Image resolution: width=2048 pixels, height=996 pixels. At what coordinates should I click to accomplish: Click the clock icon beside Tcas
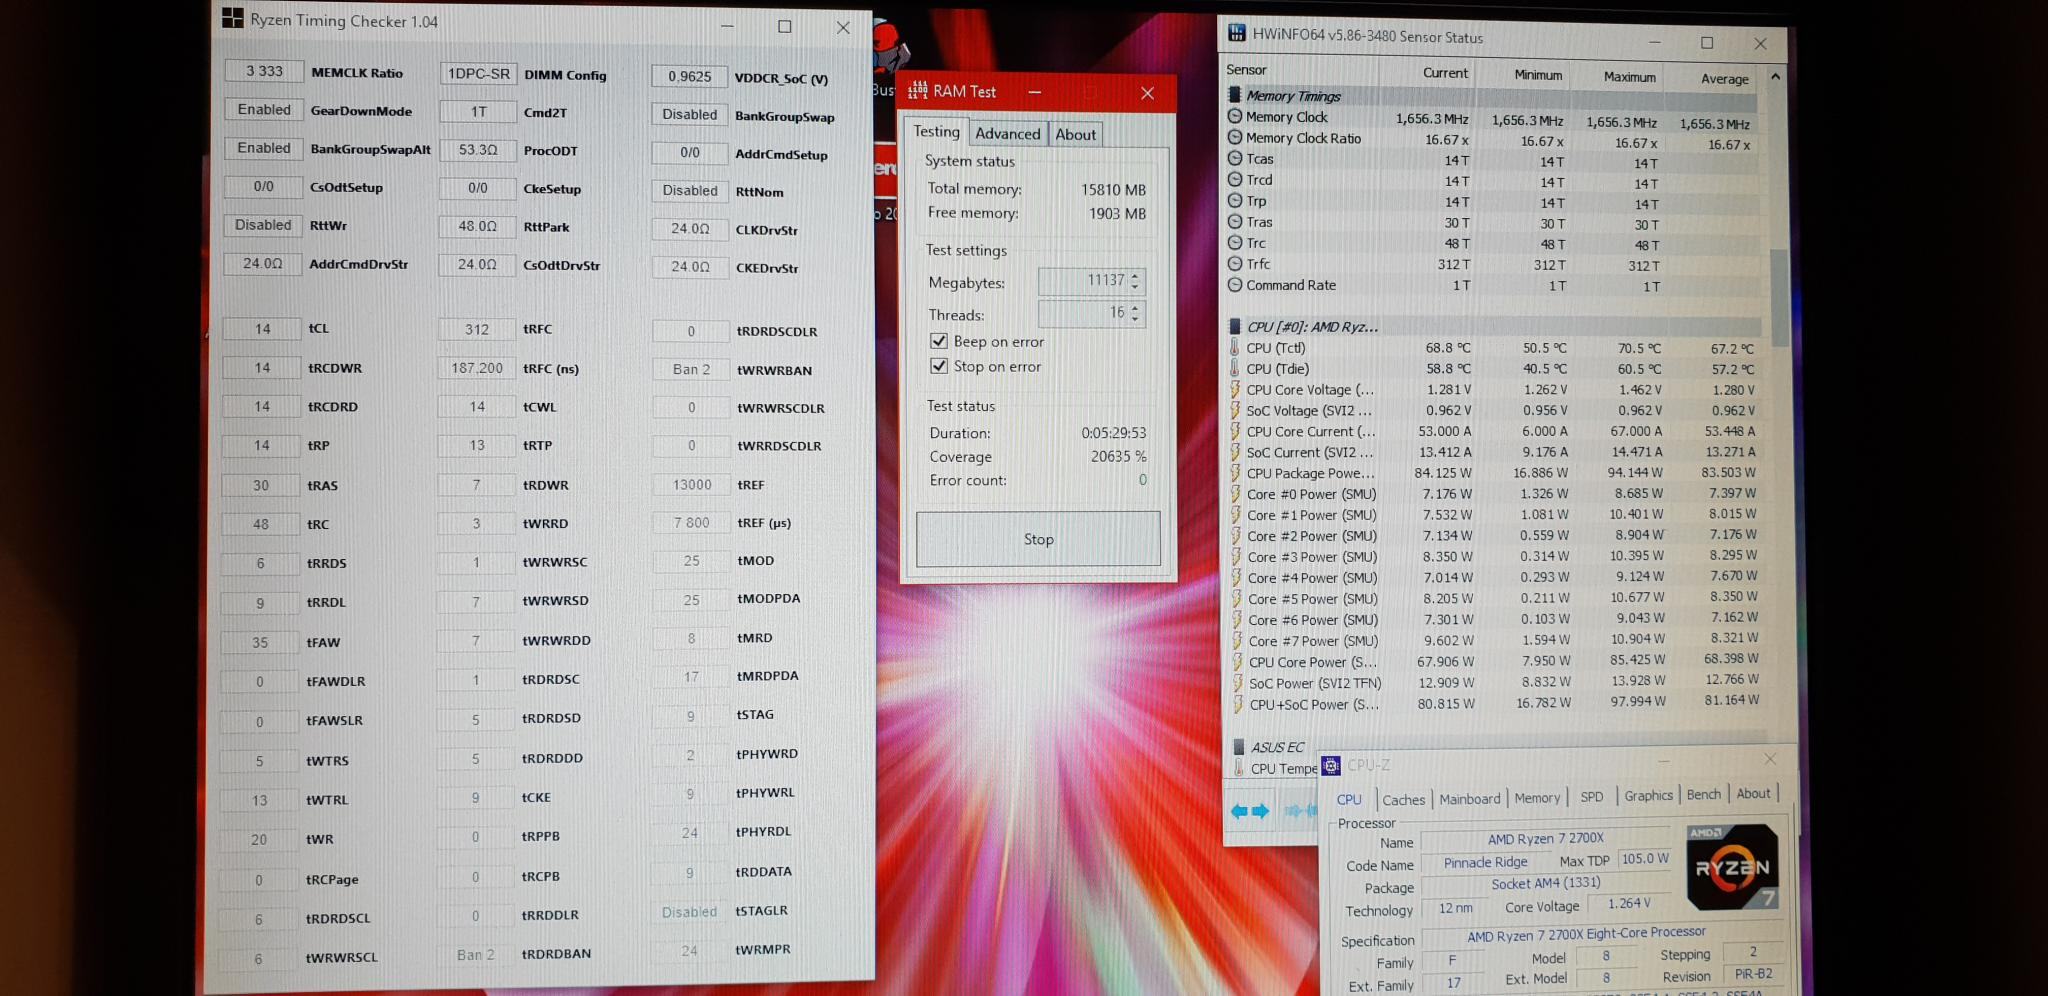tap(1235, 158)
